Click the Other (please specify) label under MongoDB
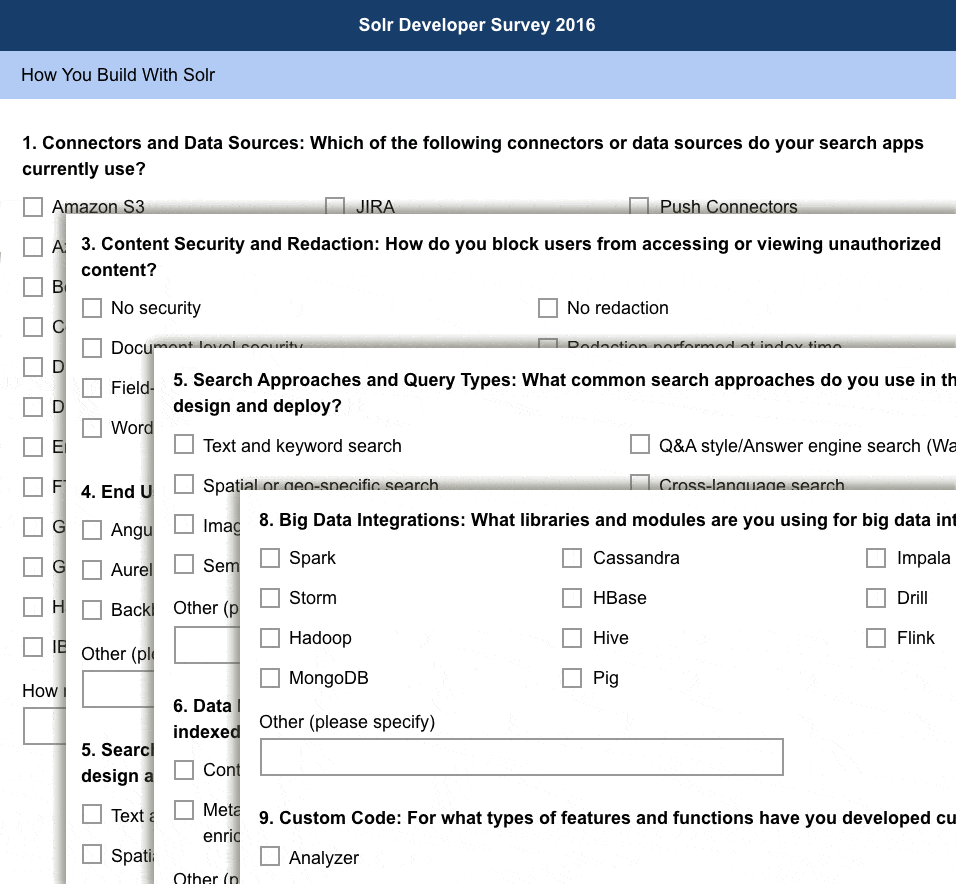Viewport: 956px width, 884px height. click(x=347, y=722)
